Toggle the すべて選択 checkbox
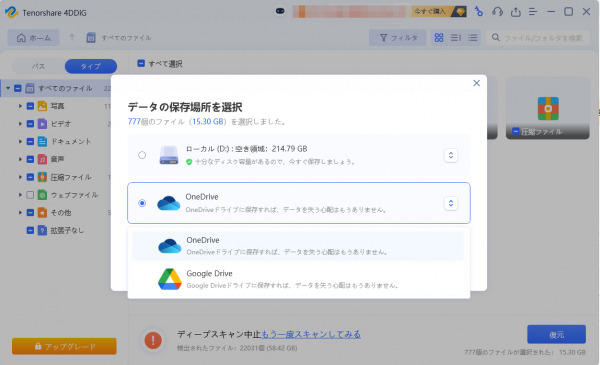Image resolution: width=600 pixels, height=365 pixels. click(x=141, y=63)
